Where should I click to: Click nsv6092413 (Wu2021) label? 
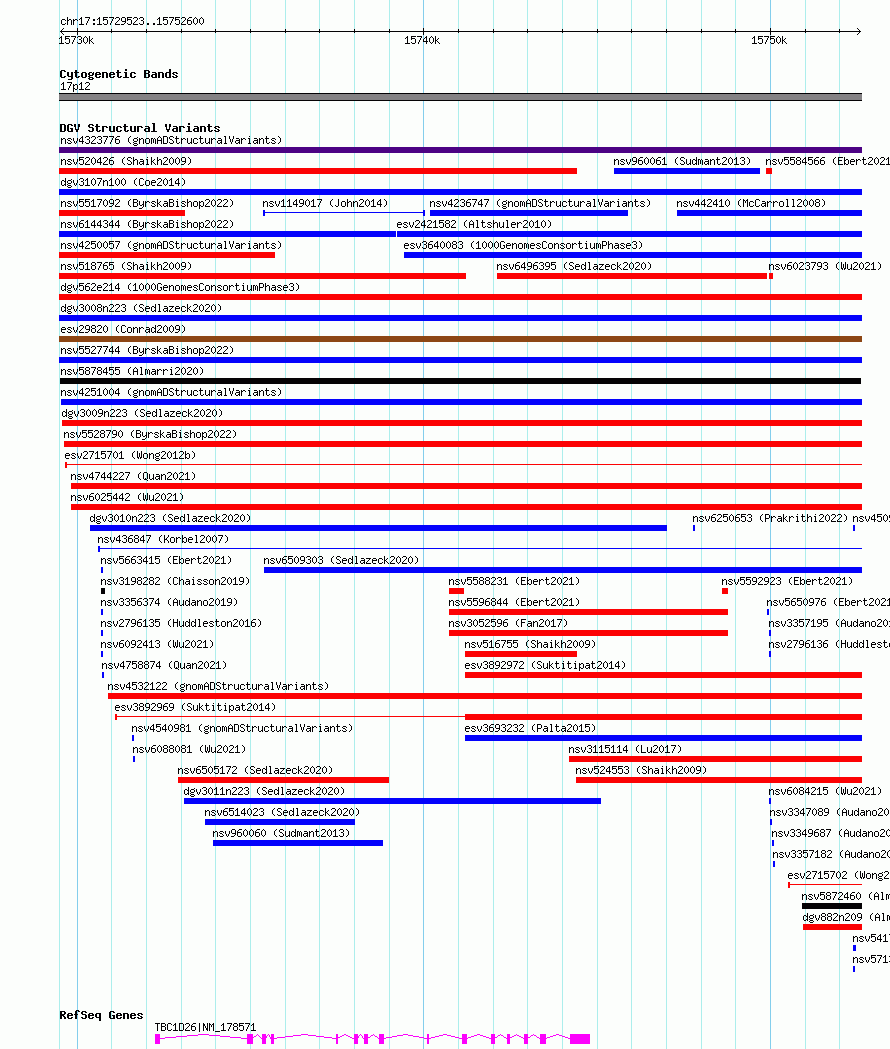coord(157,644)
